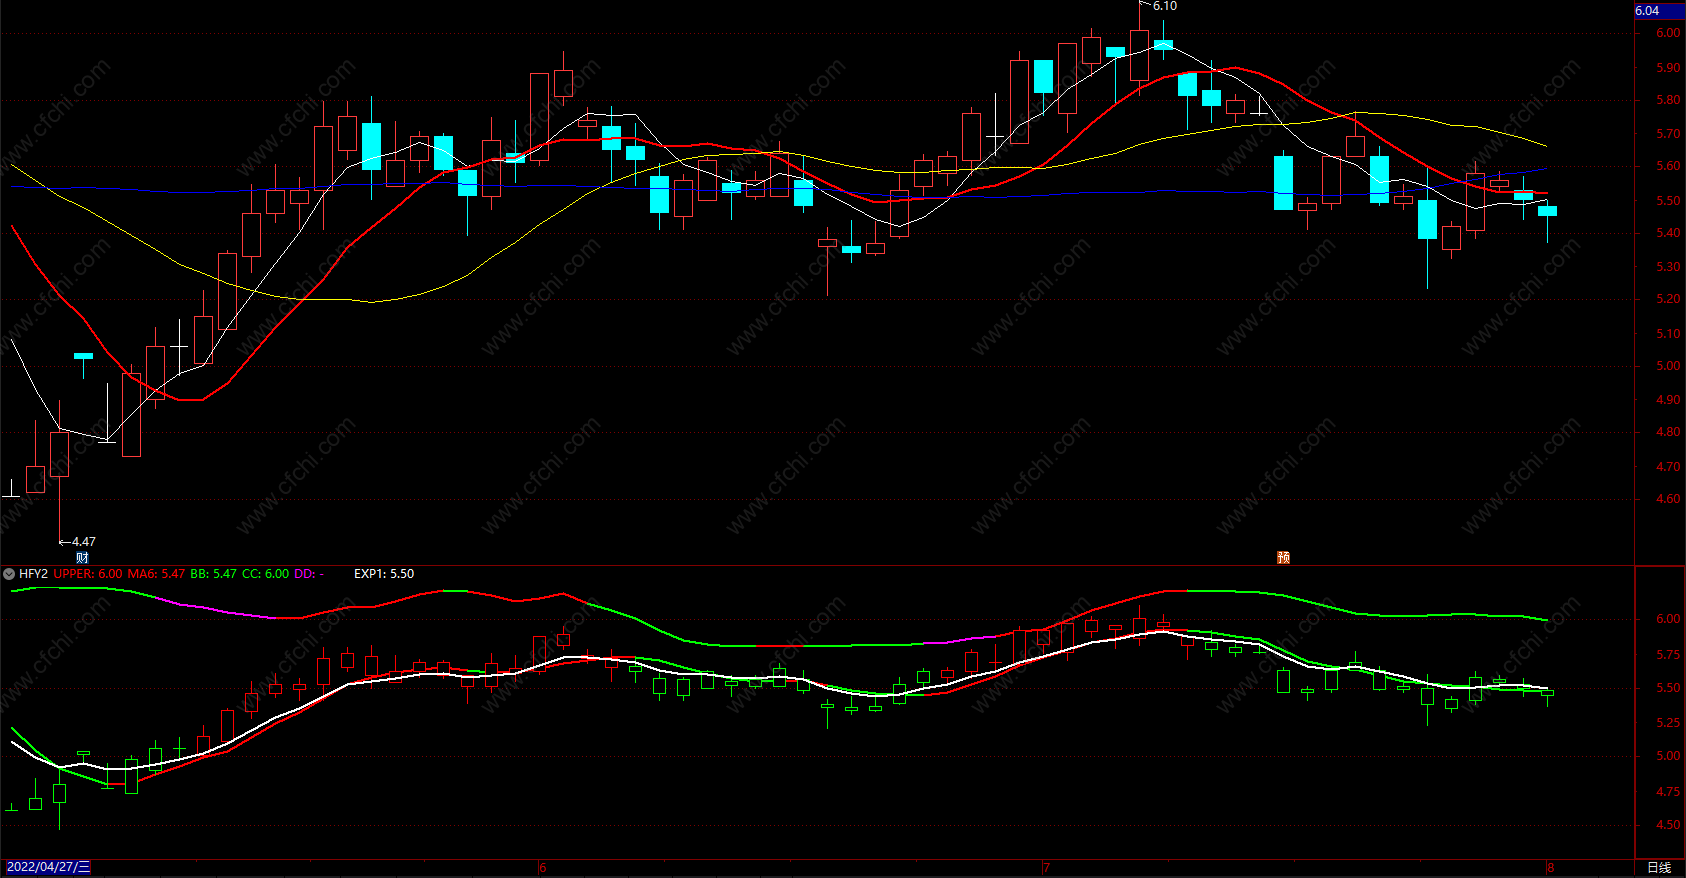Click the MA6: 5.47 indicator value

click(x=156, y=574)
